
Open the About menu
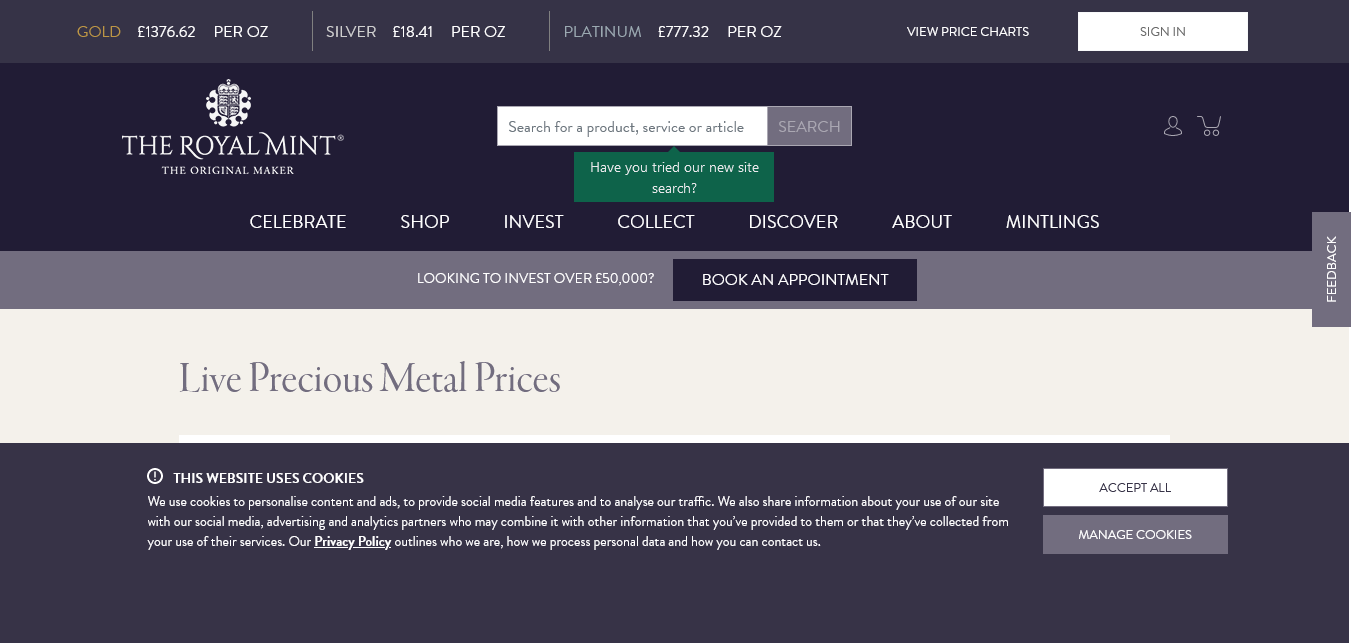(922, 222)
